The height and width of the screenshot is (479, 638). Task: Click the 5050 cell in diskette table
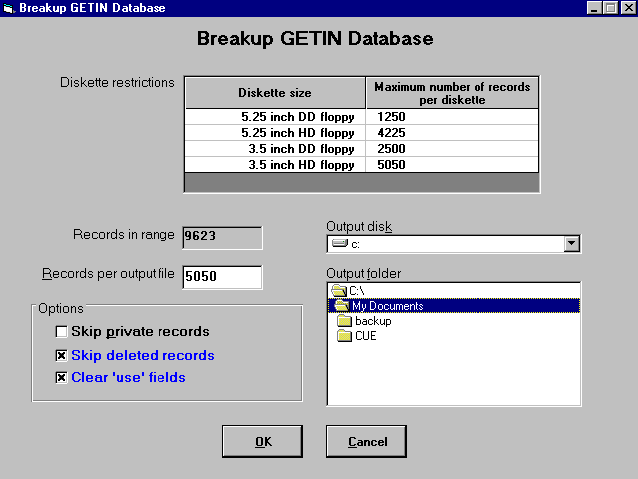pos(452,164)
